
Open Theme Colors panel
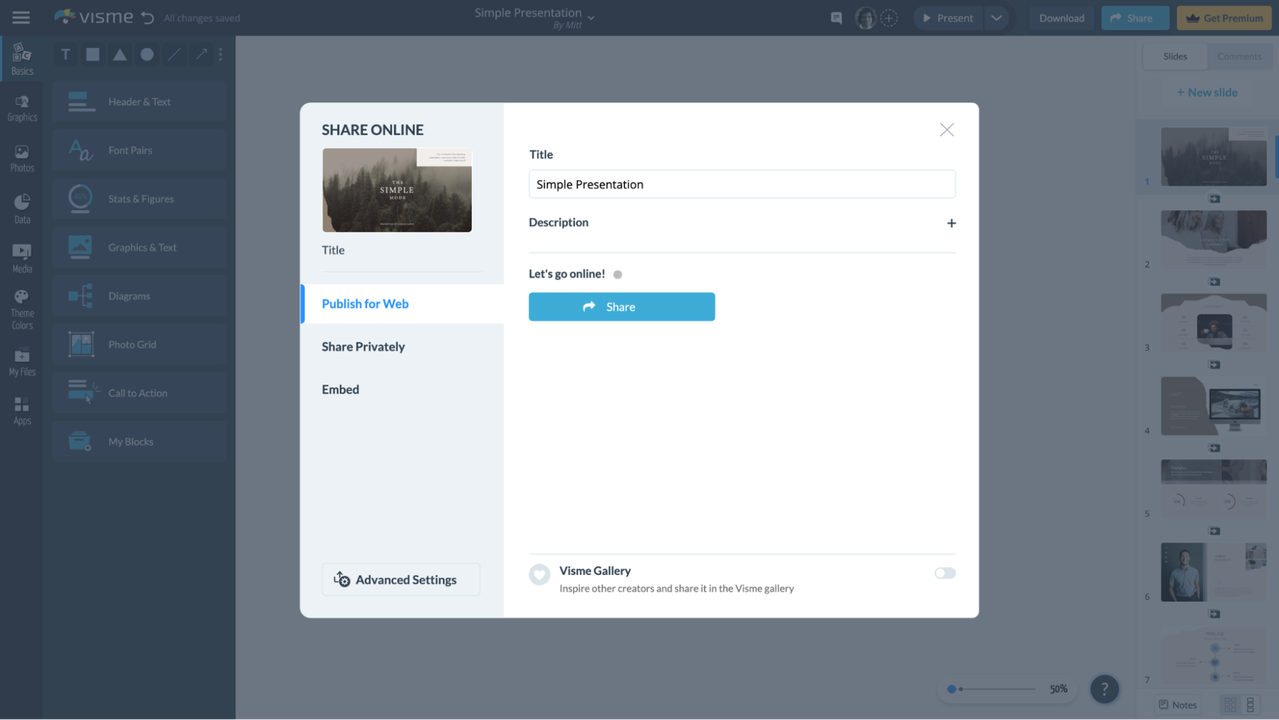coord(21,308)
